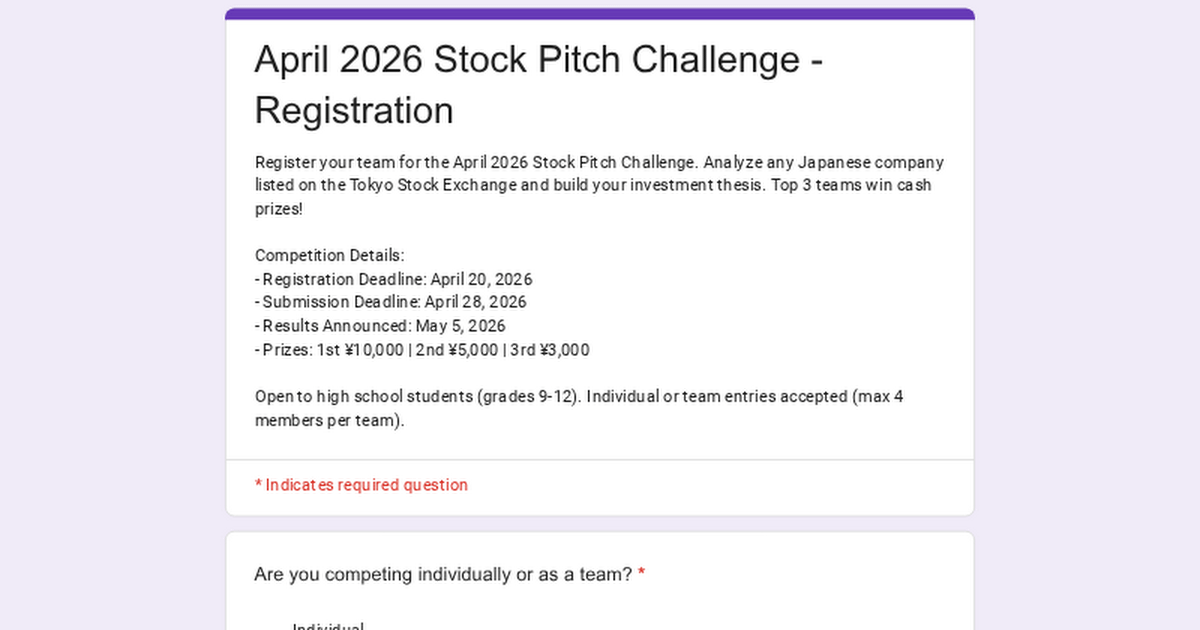Click the Indicates required question notice
Viewport: 1200px width, 630px height.
tap(361, 485)
